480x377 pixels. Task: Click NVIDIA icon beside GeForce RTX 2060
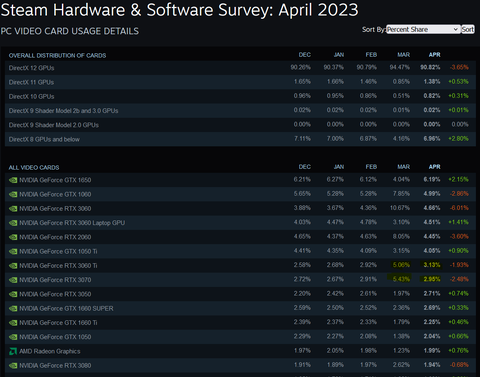click(x=13, y=237)
